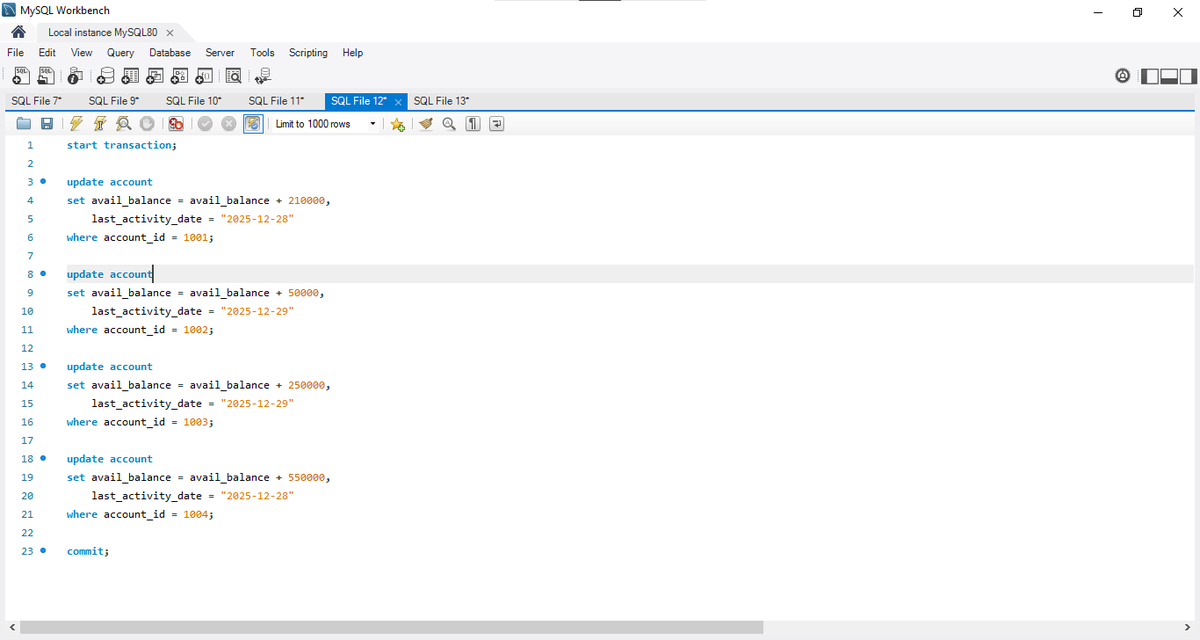
Task: Click the statement marker on line 23
Action: click(43, 551)
